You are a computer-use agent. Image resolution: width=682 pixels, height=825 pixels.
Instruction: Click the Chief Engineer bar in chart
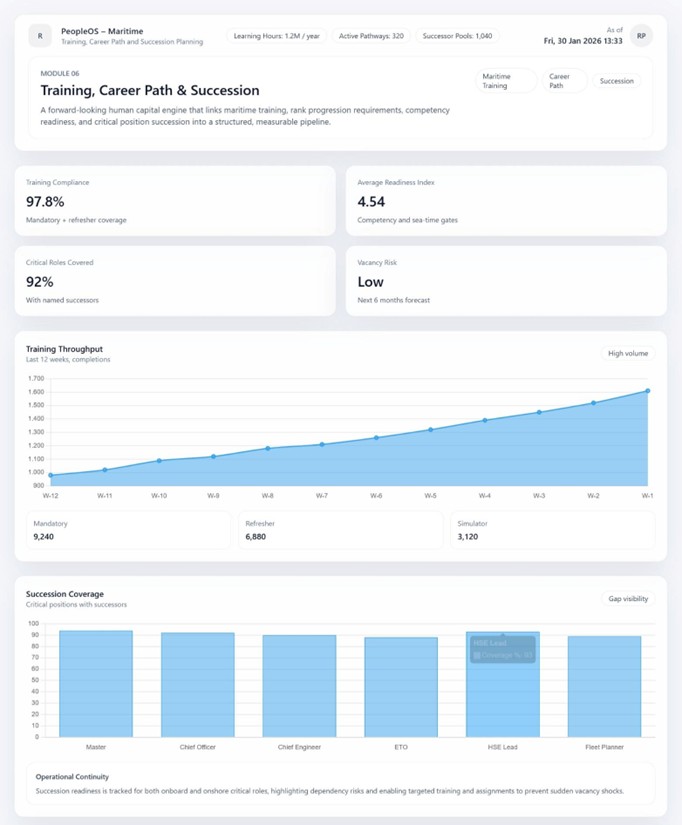coord(300,686)
